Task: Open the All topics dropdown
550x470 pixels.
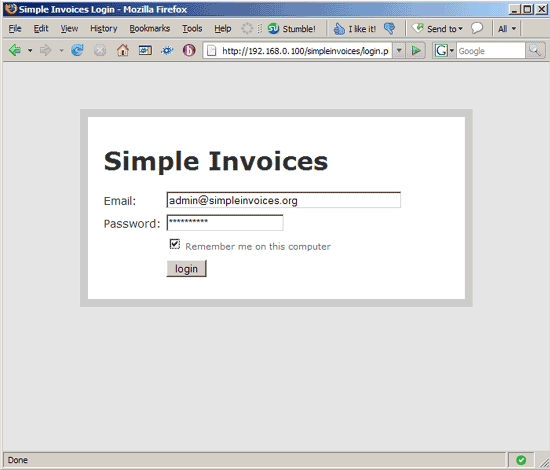Action: (507, 29)
